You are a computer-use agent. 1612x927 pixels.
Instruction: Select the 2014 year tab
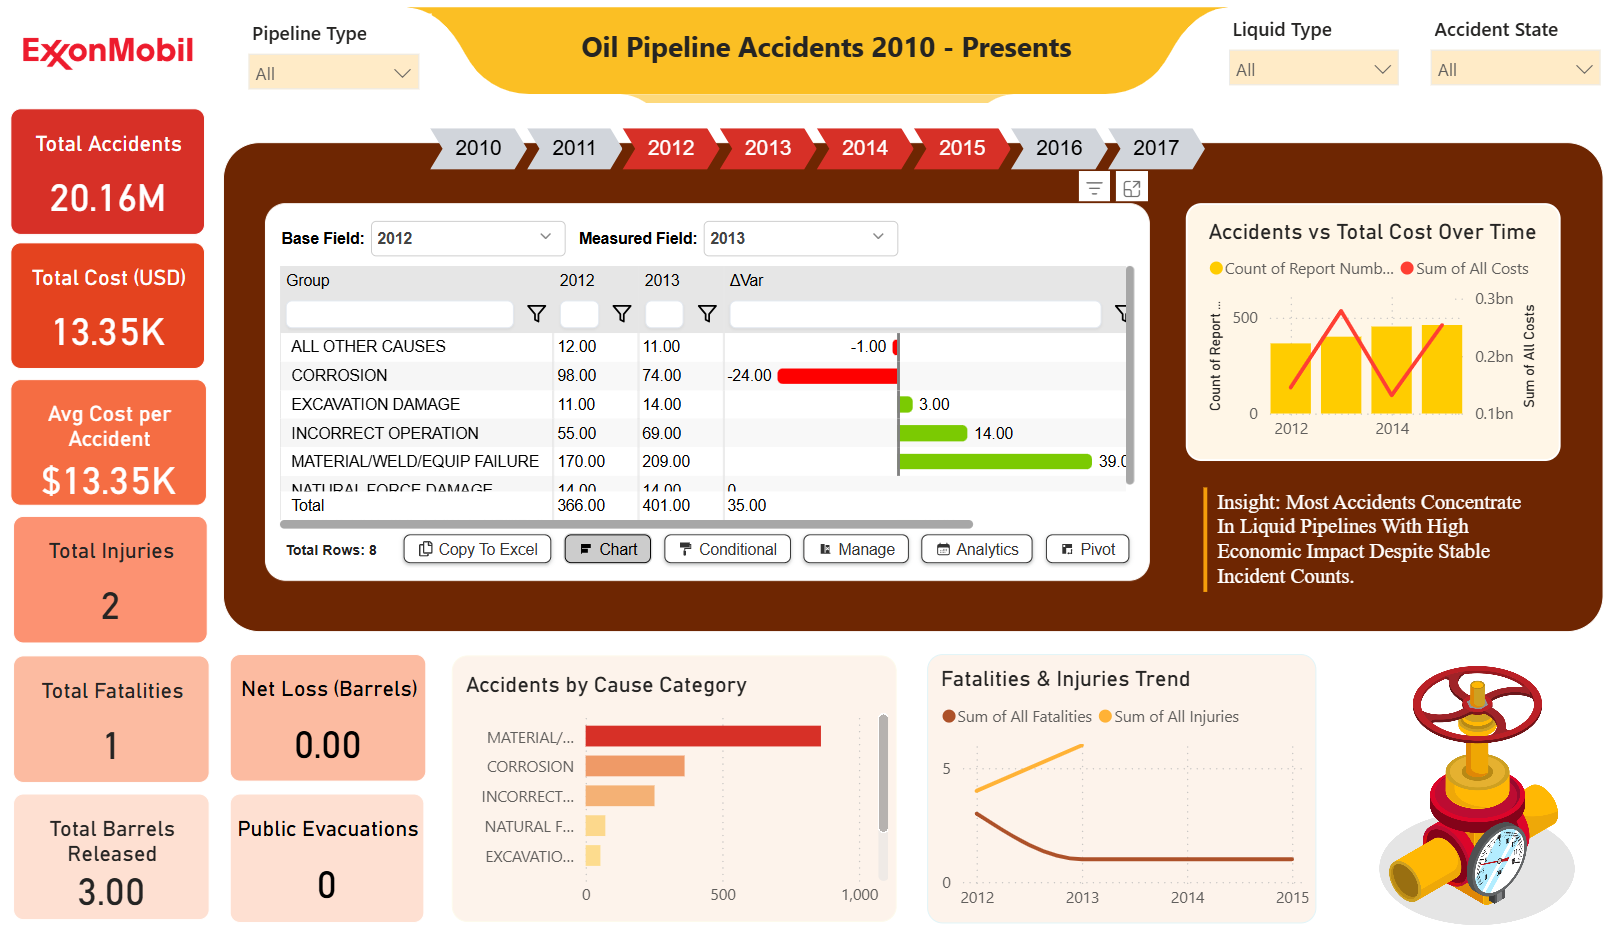point(865,148)
